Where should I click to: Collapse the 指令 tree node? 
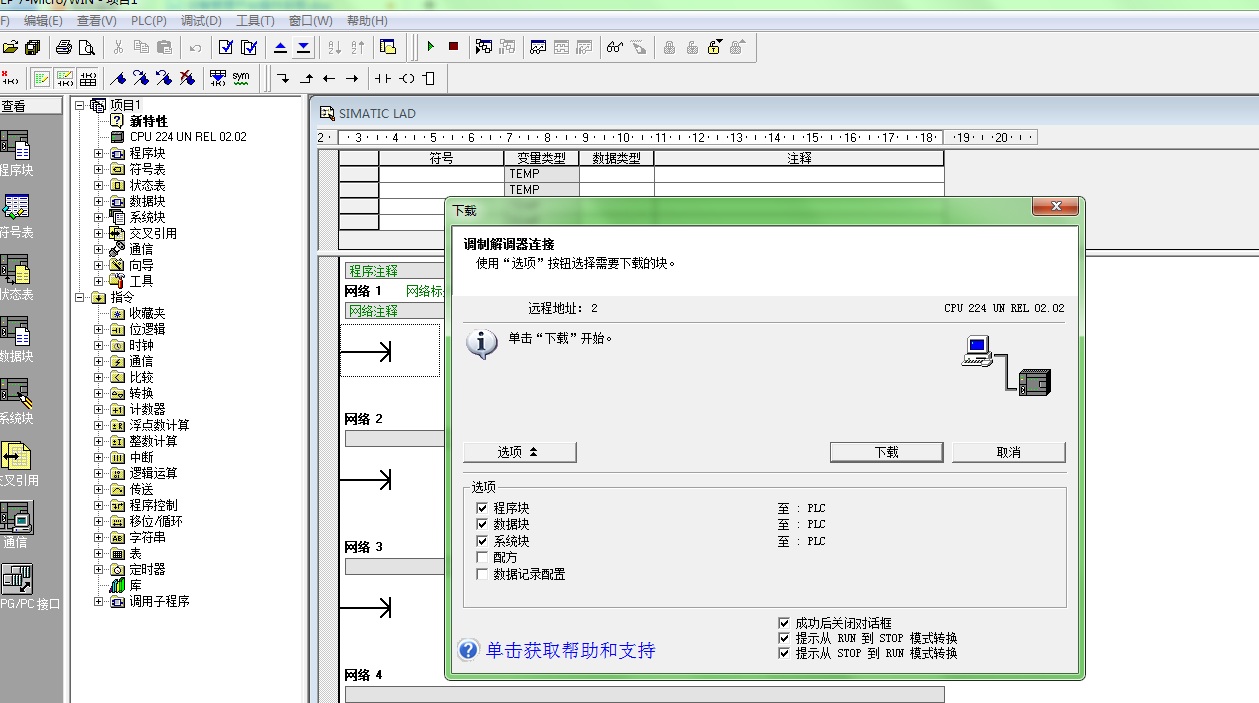[x=80, y=297]
